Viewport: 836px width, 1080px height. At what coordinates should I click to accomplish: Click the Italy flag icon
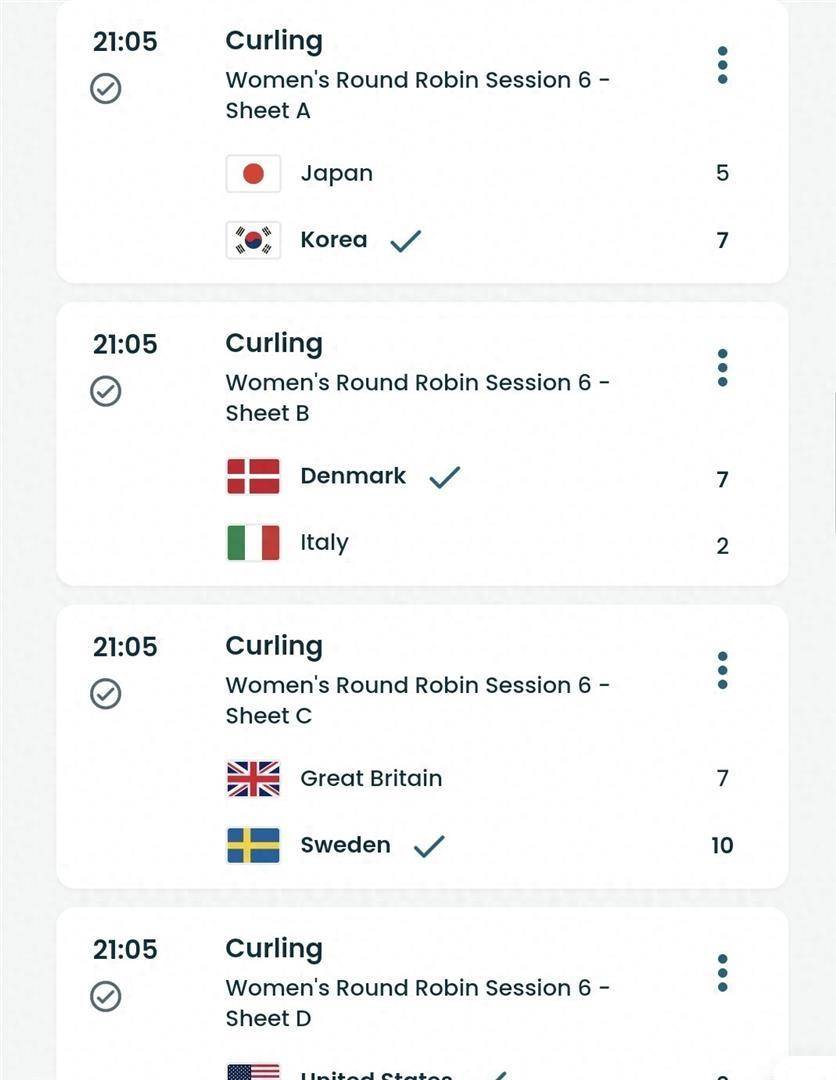point(253,543)
